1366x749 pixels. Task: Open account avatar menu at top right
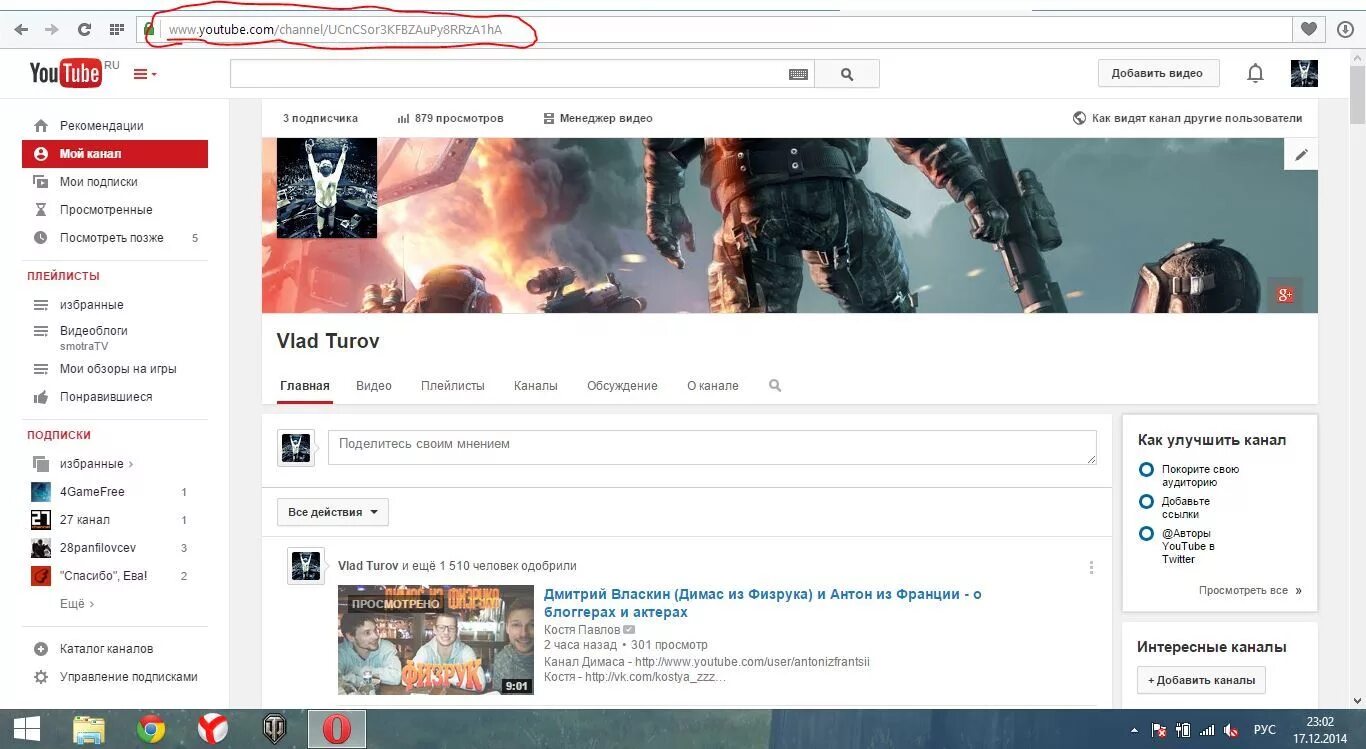[1304, 73]
